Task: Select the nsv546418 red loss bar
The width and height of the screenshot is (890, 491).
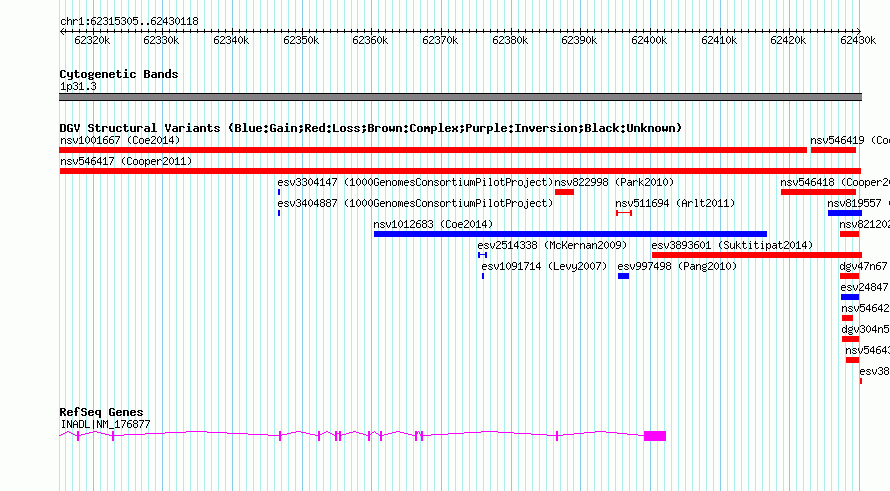Action: point(818,192)
